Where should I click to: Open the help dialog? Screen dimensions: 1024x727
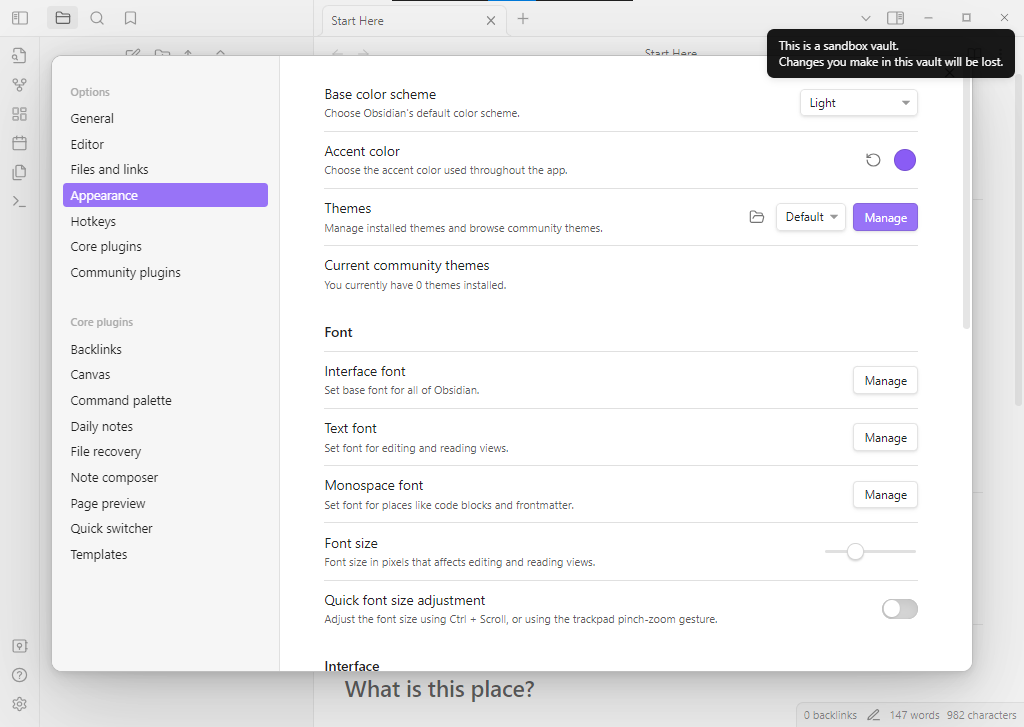click(x=19, y=675)
